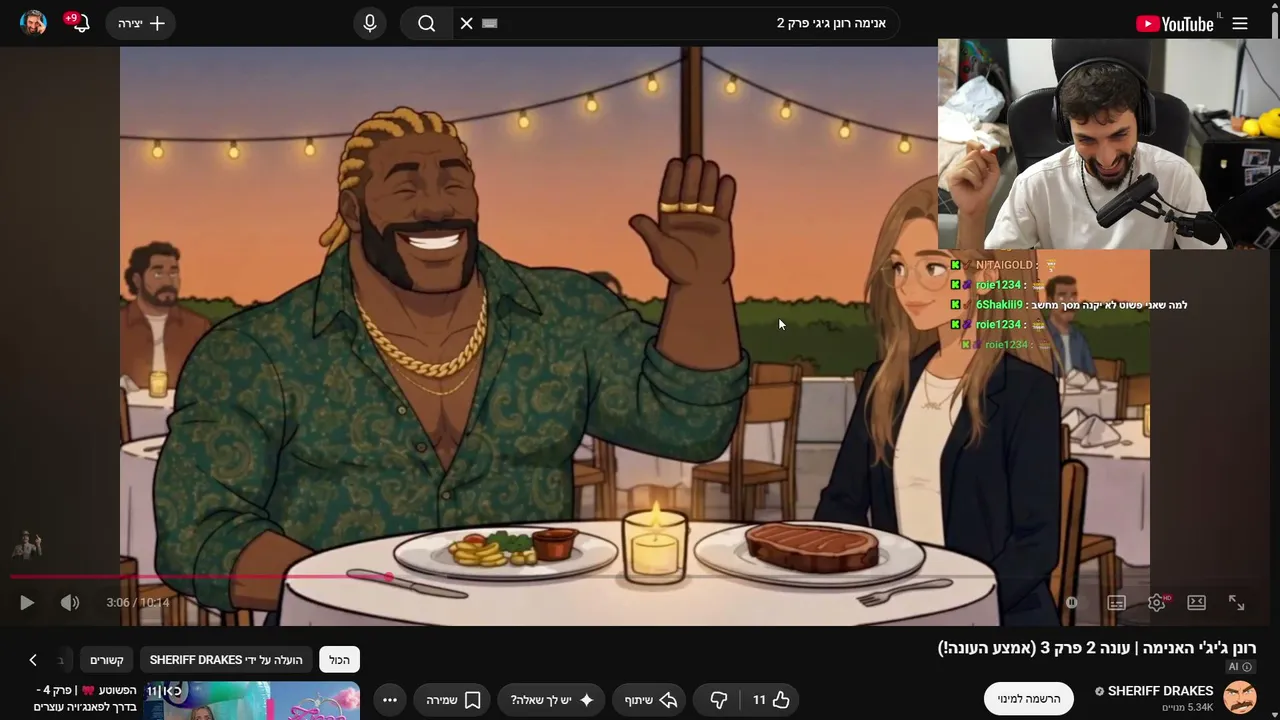Open the on-screen keyboard icon in search

click(x=490, y=23)
